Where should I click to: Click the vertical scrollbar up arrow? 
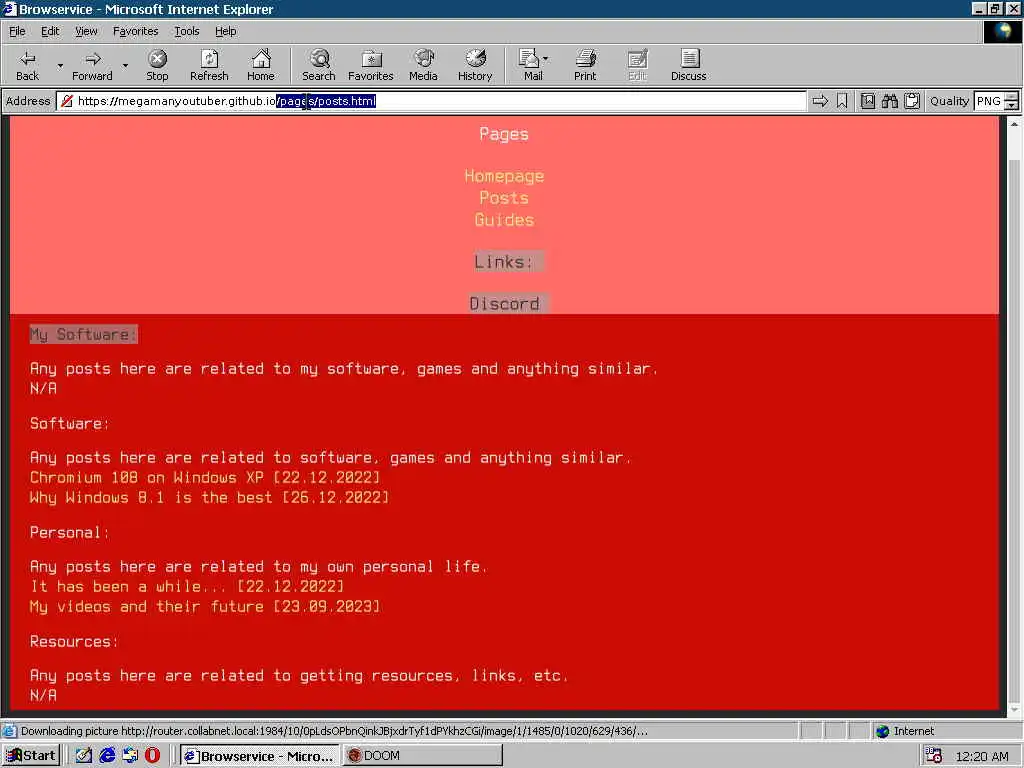(x=1014, y=123)
